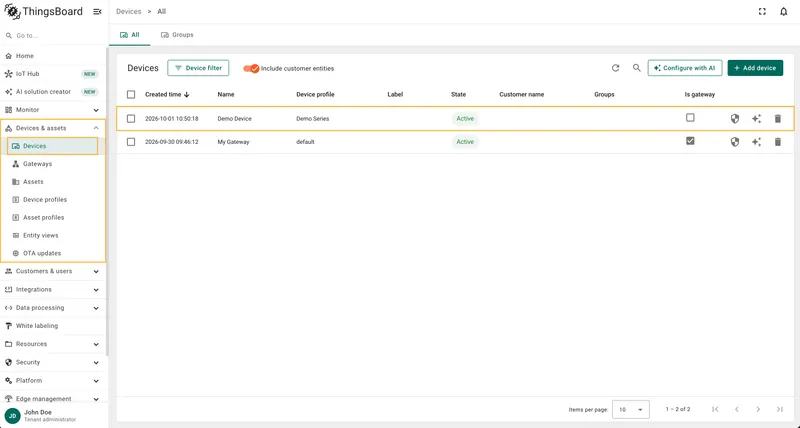The width and height of the screenshot is (800, 428).
Task: Expand the Integrations sidebar section
Action: (52, 289)
